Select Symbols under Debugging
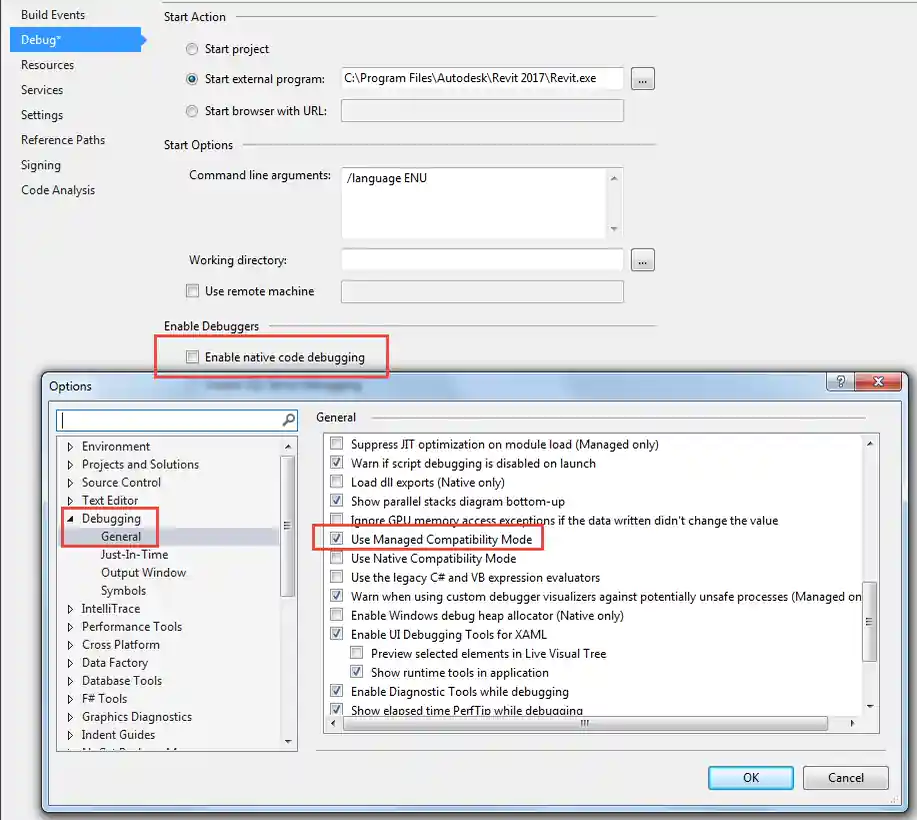 [x=123, y=590]
